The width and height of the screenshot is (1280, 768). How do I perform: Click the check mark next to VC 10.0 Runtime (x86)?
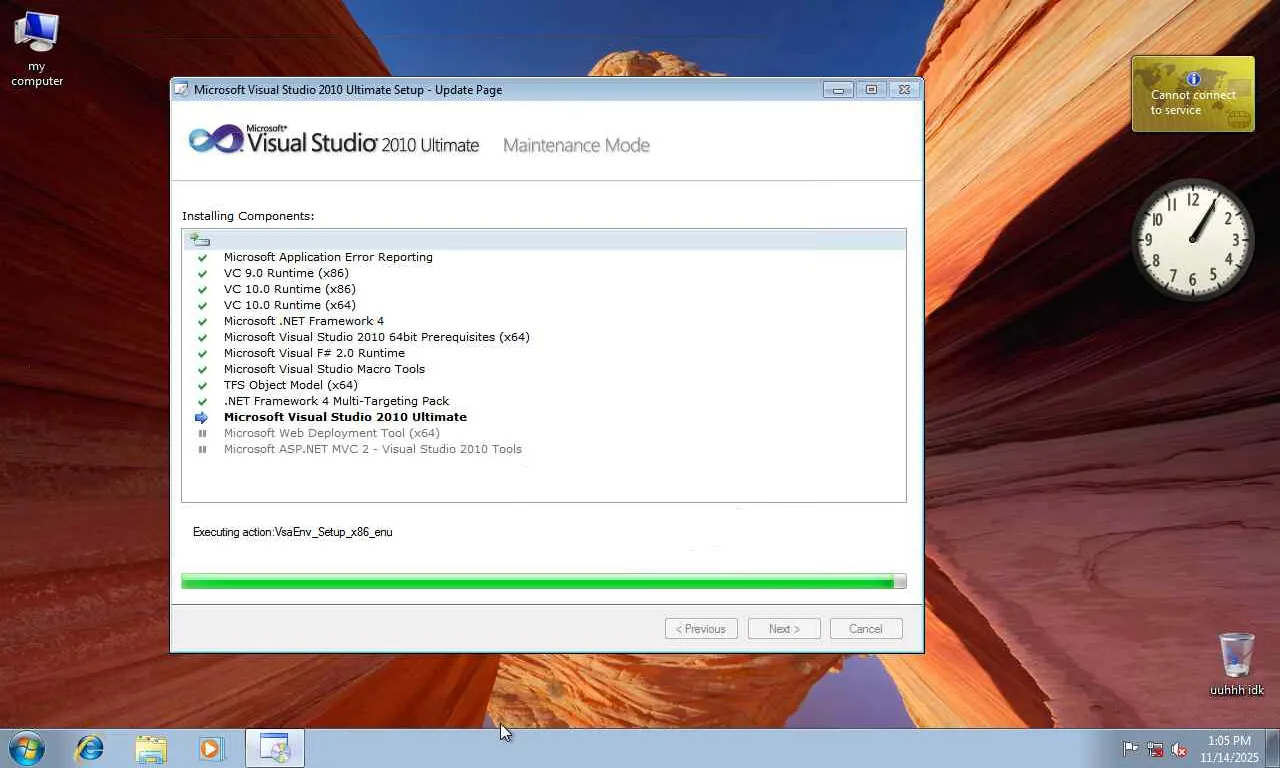202,289
